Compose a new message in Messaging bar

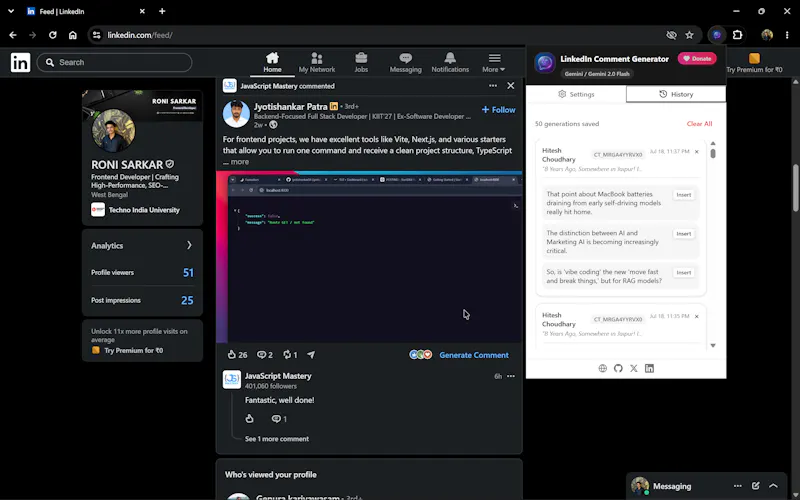[756, 486]
